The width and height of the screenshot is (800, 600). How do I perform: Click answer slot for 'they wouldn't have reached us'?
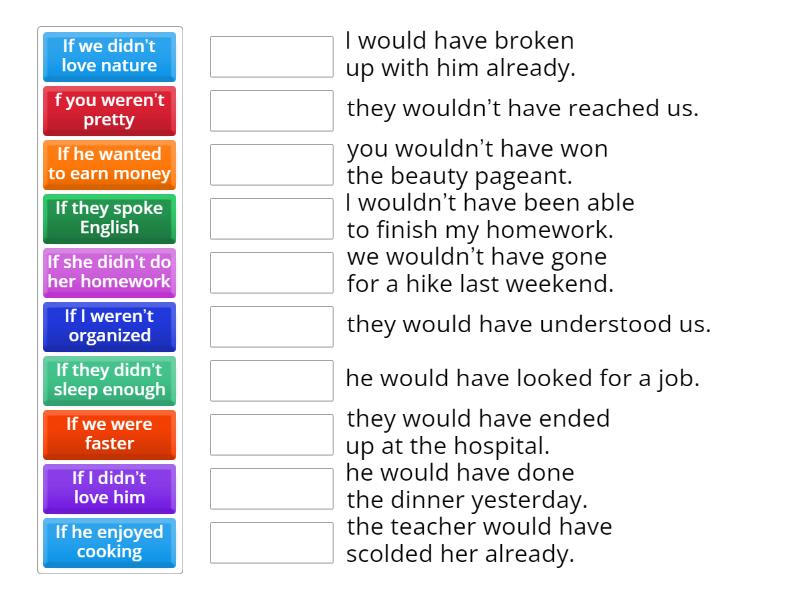tap(272, 111)
